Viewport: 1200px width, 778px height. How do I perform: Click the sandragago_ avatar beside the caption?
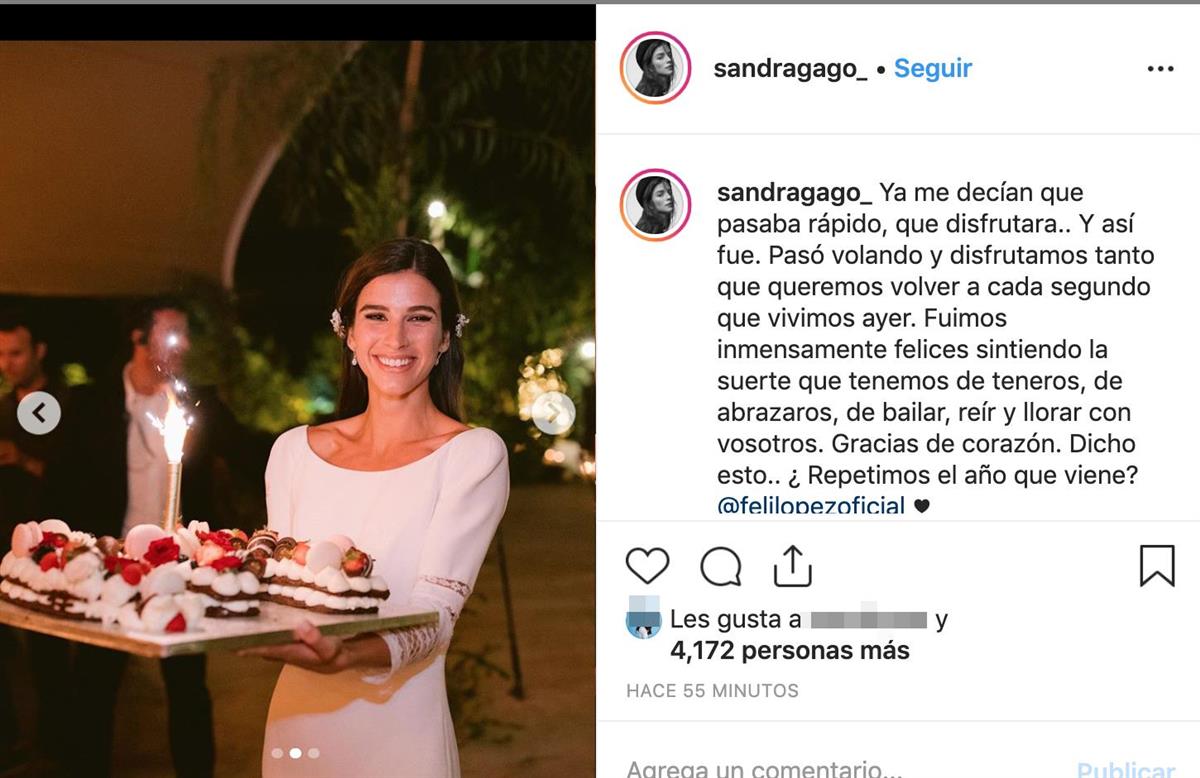(x=656, y=205)
